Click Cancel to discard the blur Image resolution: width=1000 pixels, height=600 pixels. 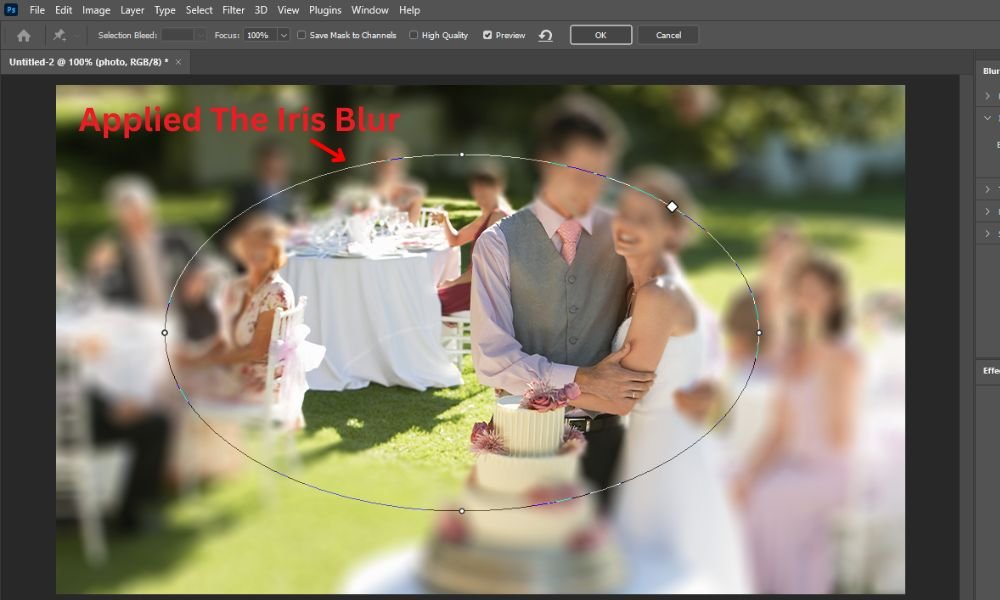pos(668,35)
